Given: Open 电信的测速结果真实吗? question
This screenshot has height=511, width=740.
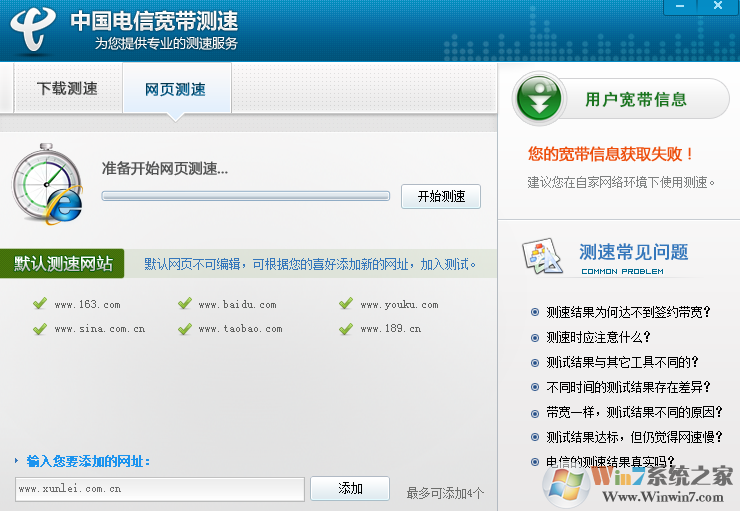Looking at the screenshot, I should (610, 462).
